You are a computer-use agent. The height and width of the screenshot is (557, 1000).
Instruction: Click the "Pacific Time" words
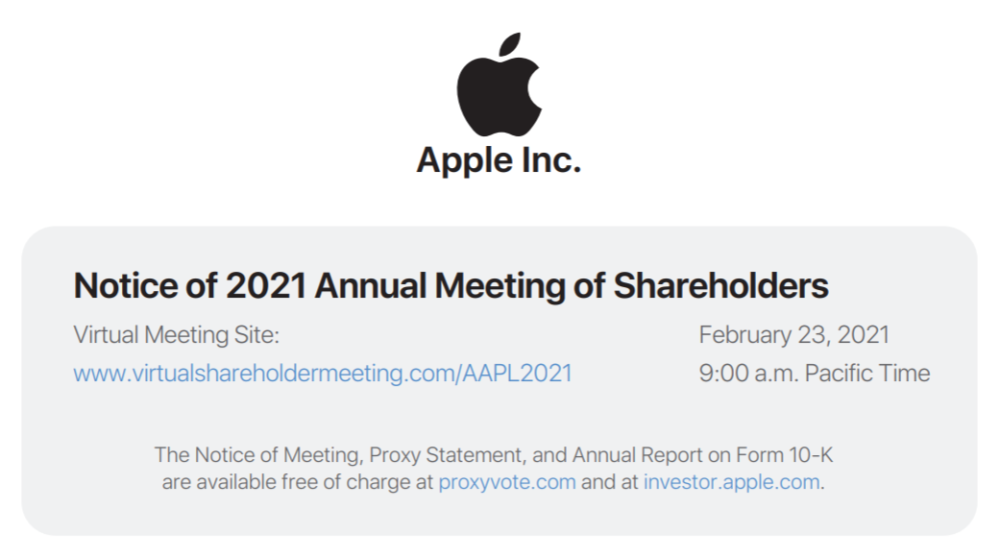[x=867, y=373]
